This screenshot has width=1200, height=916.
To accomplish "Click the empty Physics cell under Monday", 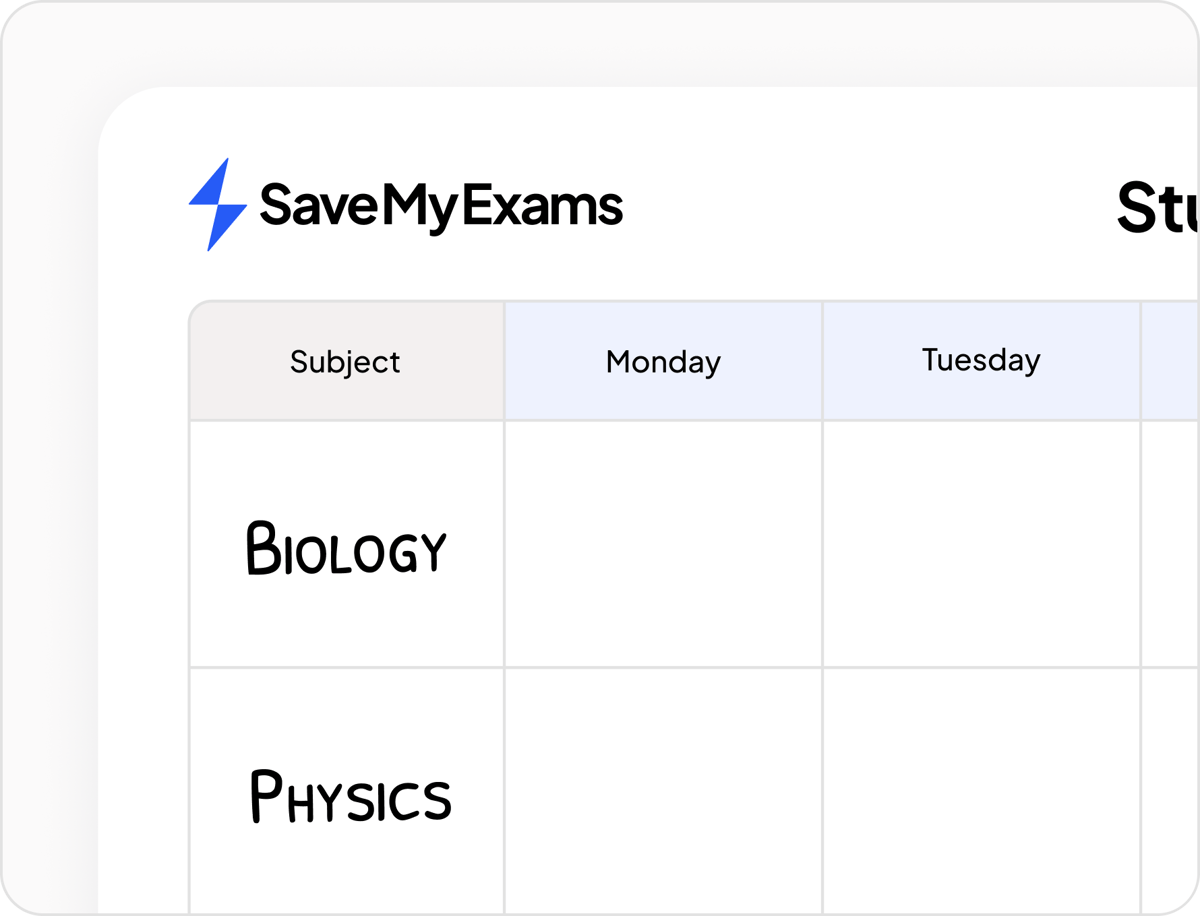I will point(663,790).
